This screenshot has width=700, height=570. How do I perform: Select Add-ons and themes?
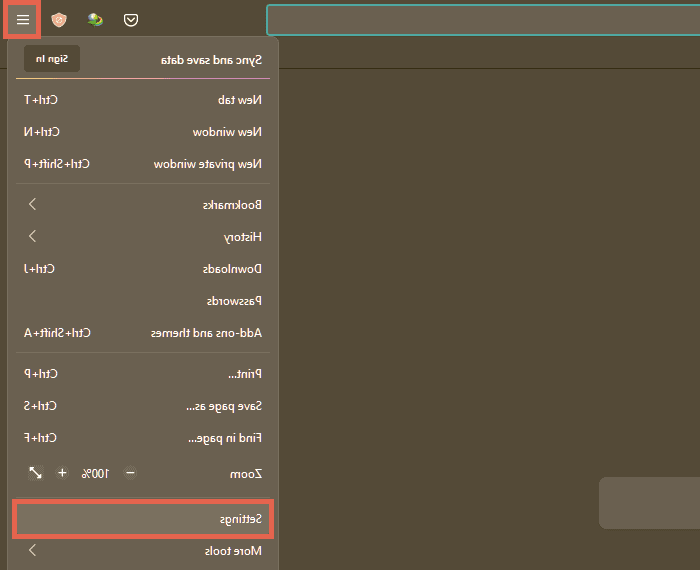(x=143, y=333)
